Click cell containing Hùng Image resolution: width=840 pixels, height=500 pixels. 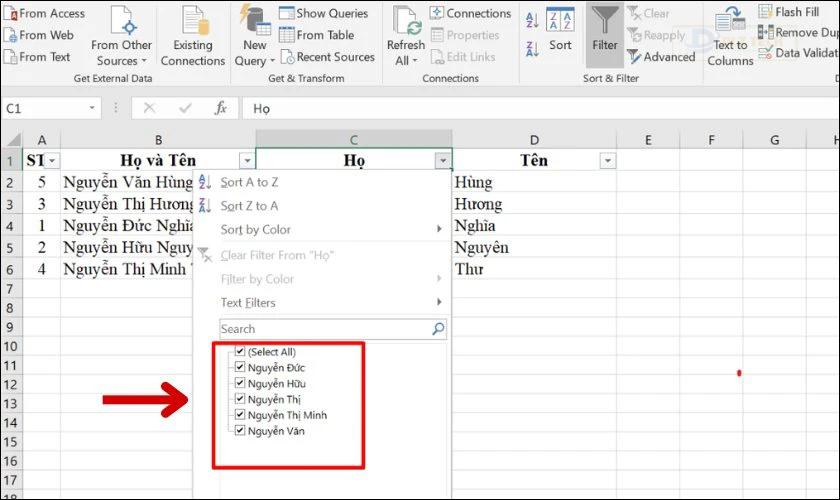(x=534, y=183)
